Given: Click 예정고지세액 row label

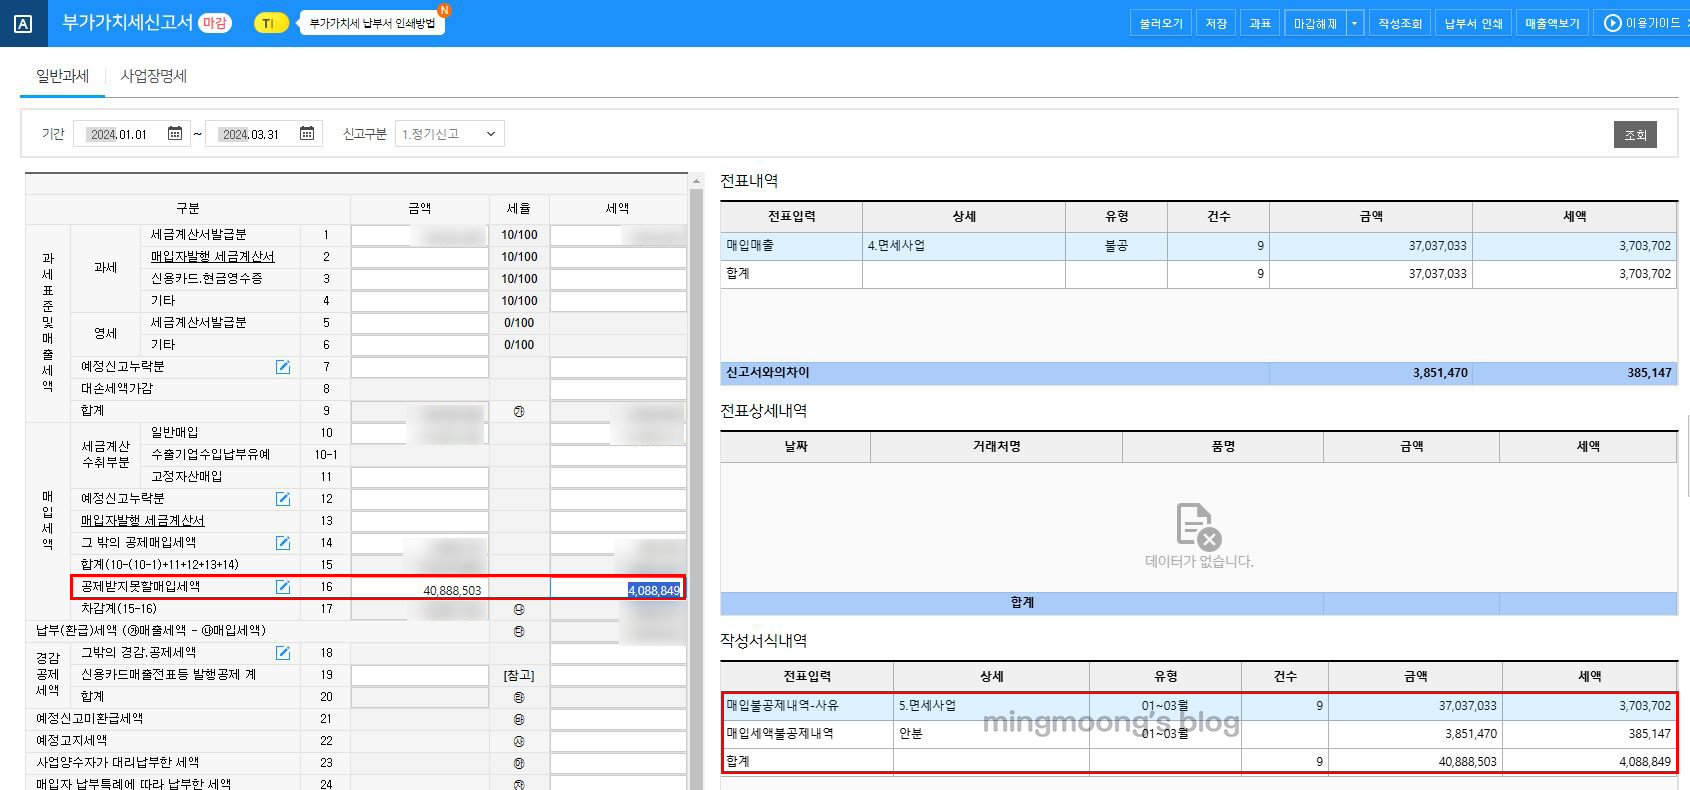Looking at the screenshot, I should (71, 741).
